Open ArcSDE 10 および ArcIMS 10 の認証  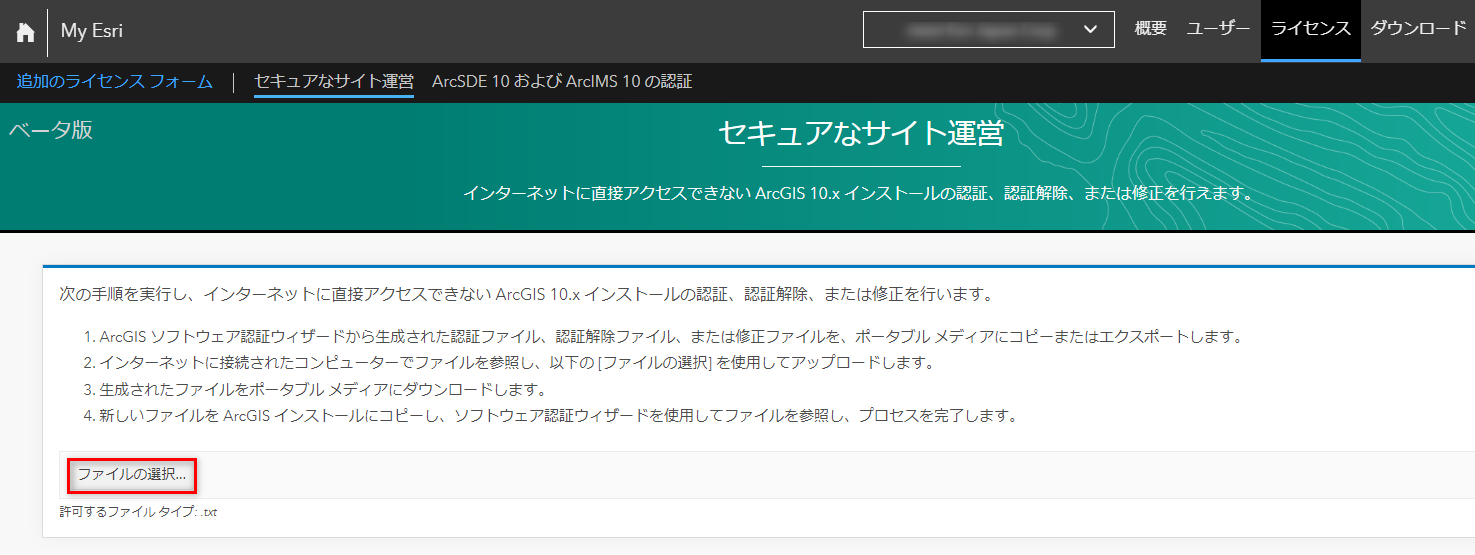[562, 82]
